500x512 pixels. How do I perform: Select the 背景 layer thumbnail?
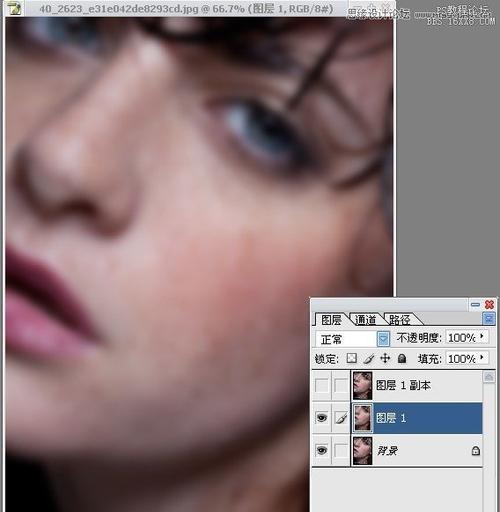tap(362, 450)
